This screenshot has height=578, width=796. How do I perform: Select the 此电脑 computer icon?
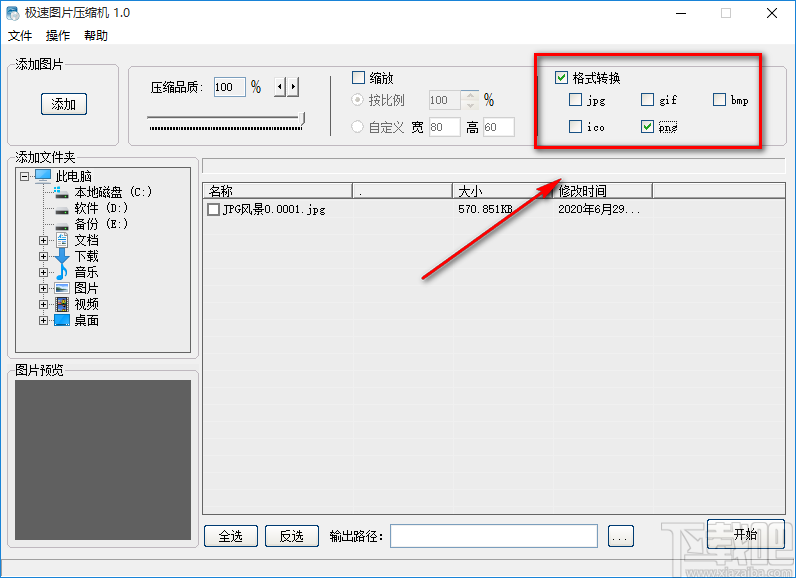(x=43, y=176)
